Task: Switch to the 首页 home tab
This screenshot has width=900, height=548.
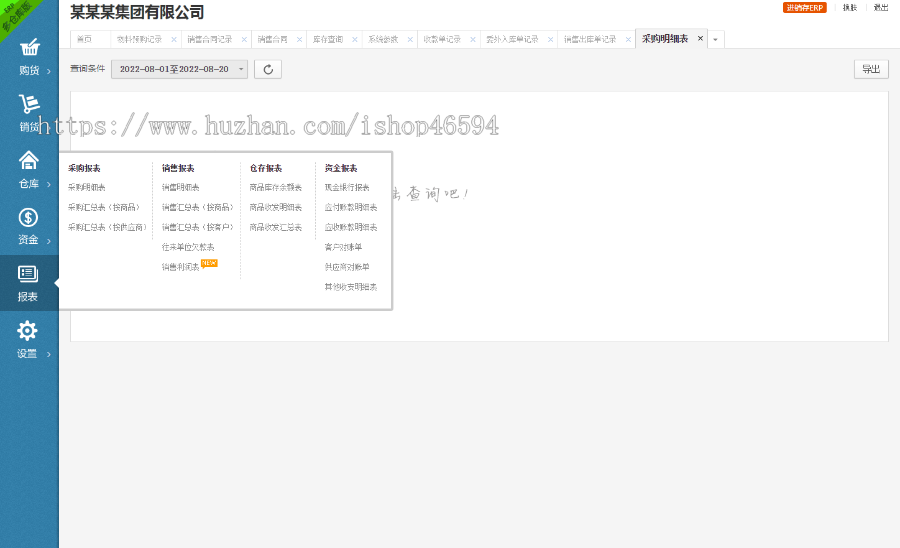Action: pos(84,40)
